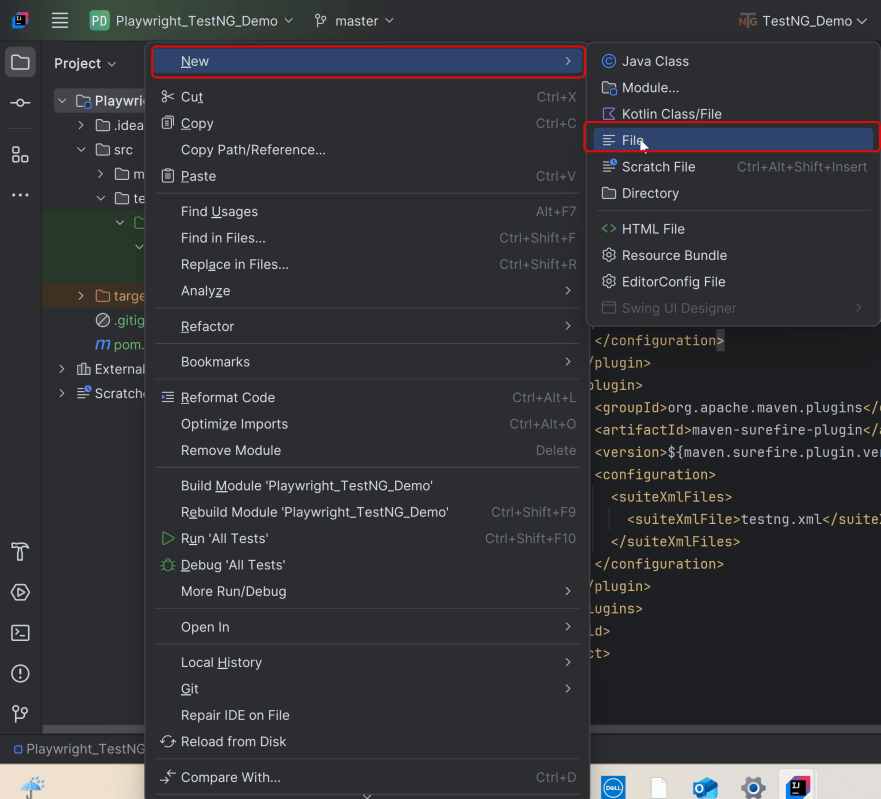Open the Structure tool window icon

[20, 154]
